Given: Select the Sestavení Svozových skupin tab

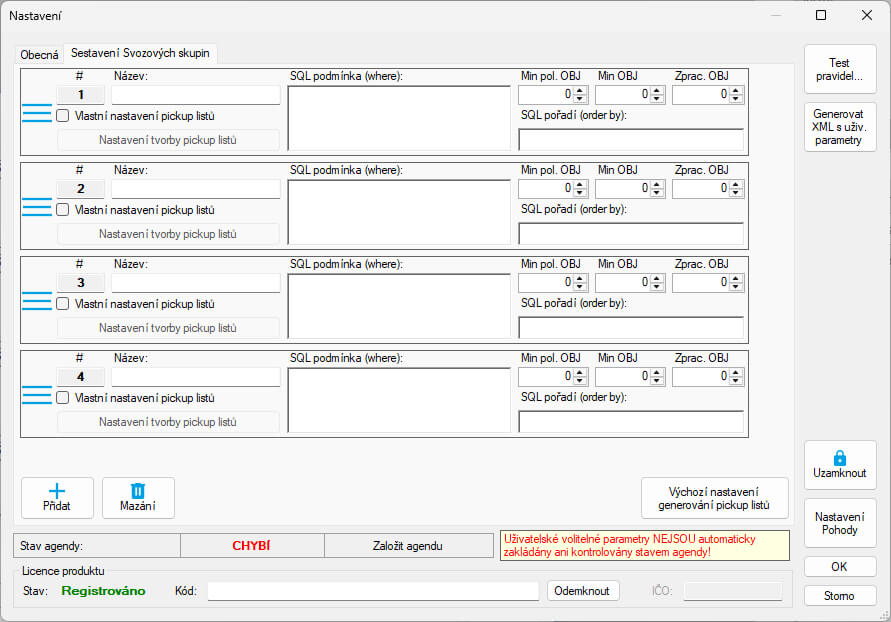Looking at the screenshot, I should pyautogui.click(x=140, y=53).
